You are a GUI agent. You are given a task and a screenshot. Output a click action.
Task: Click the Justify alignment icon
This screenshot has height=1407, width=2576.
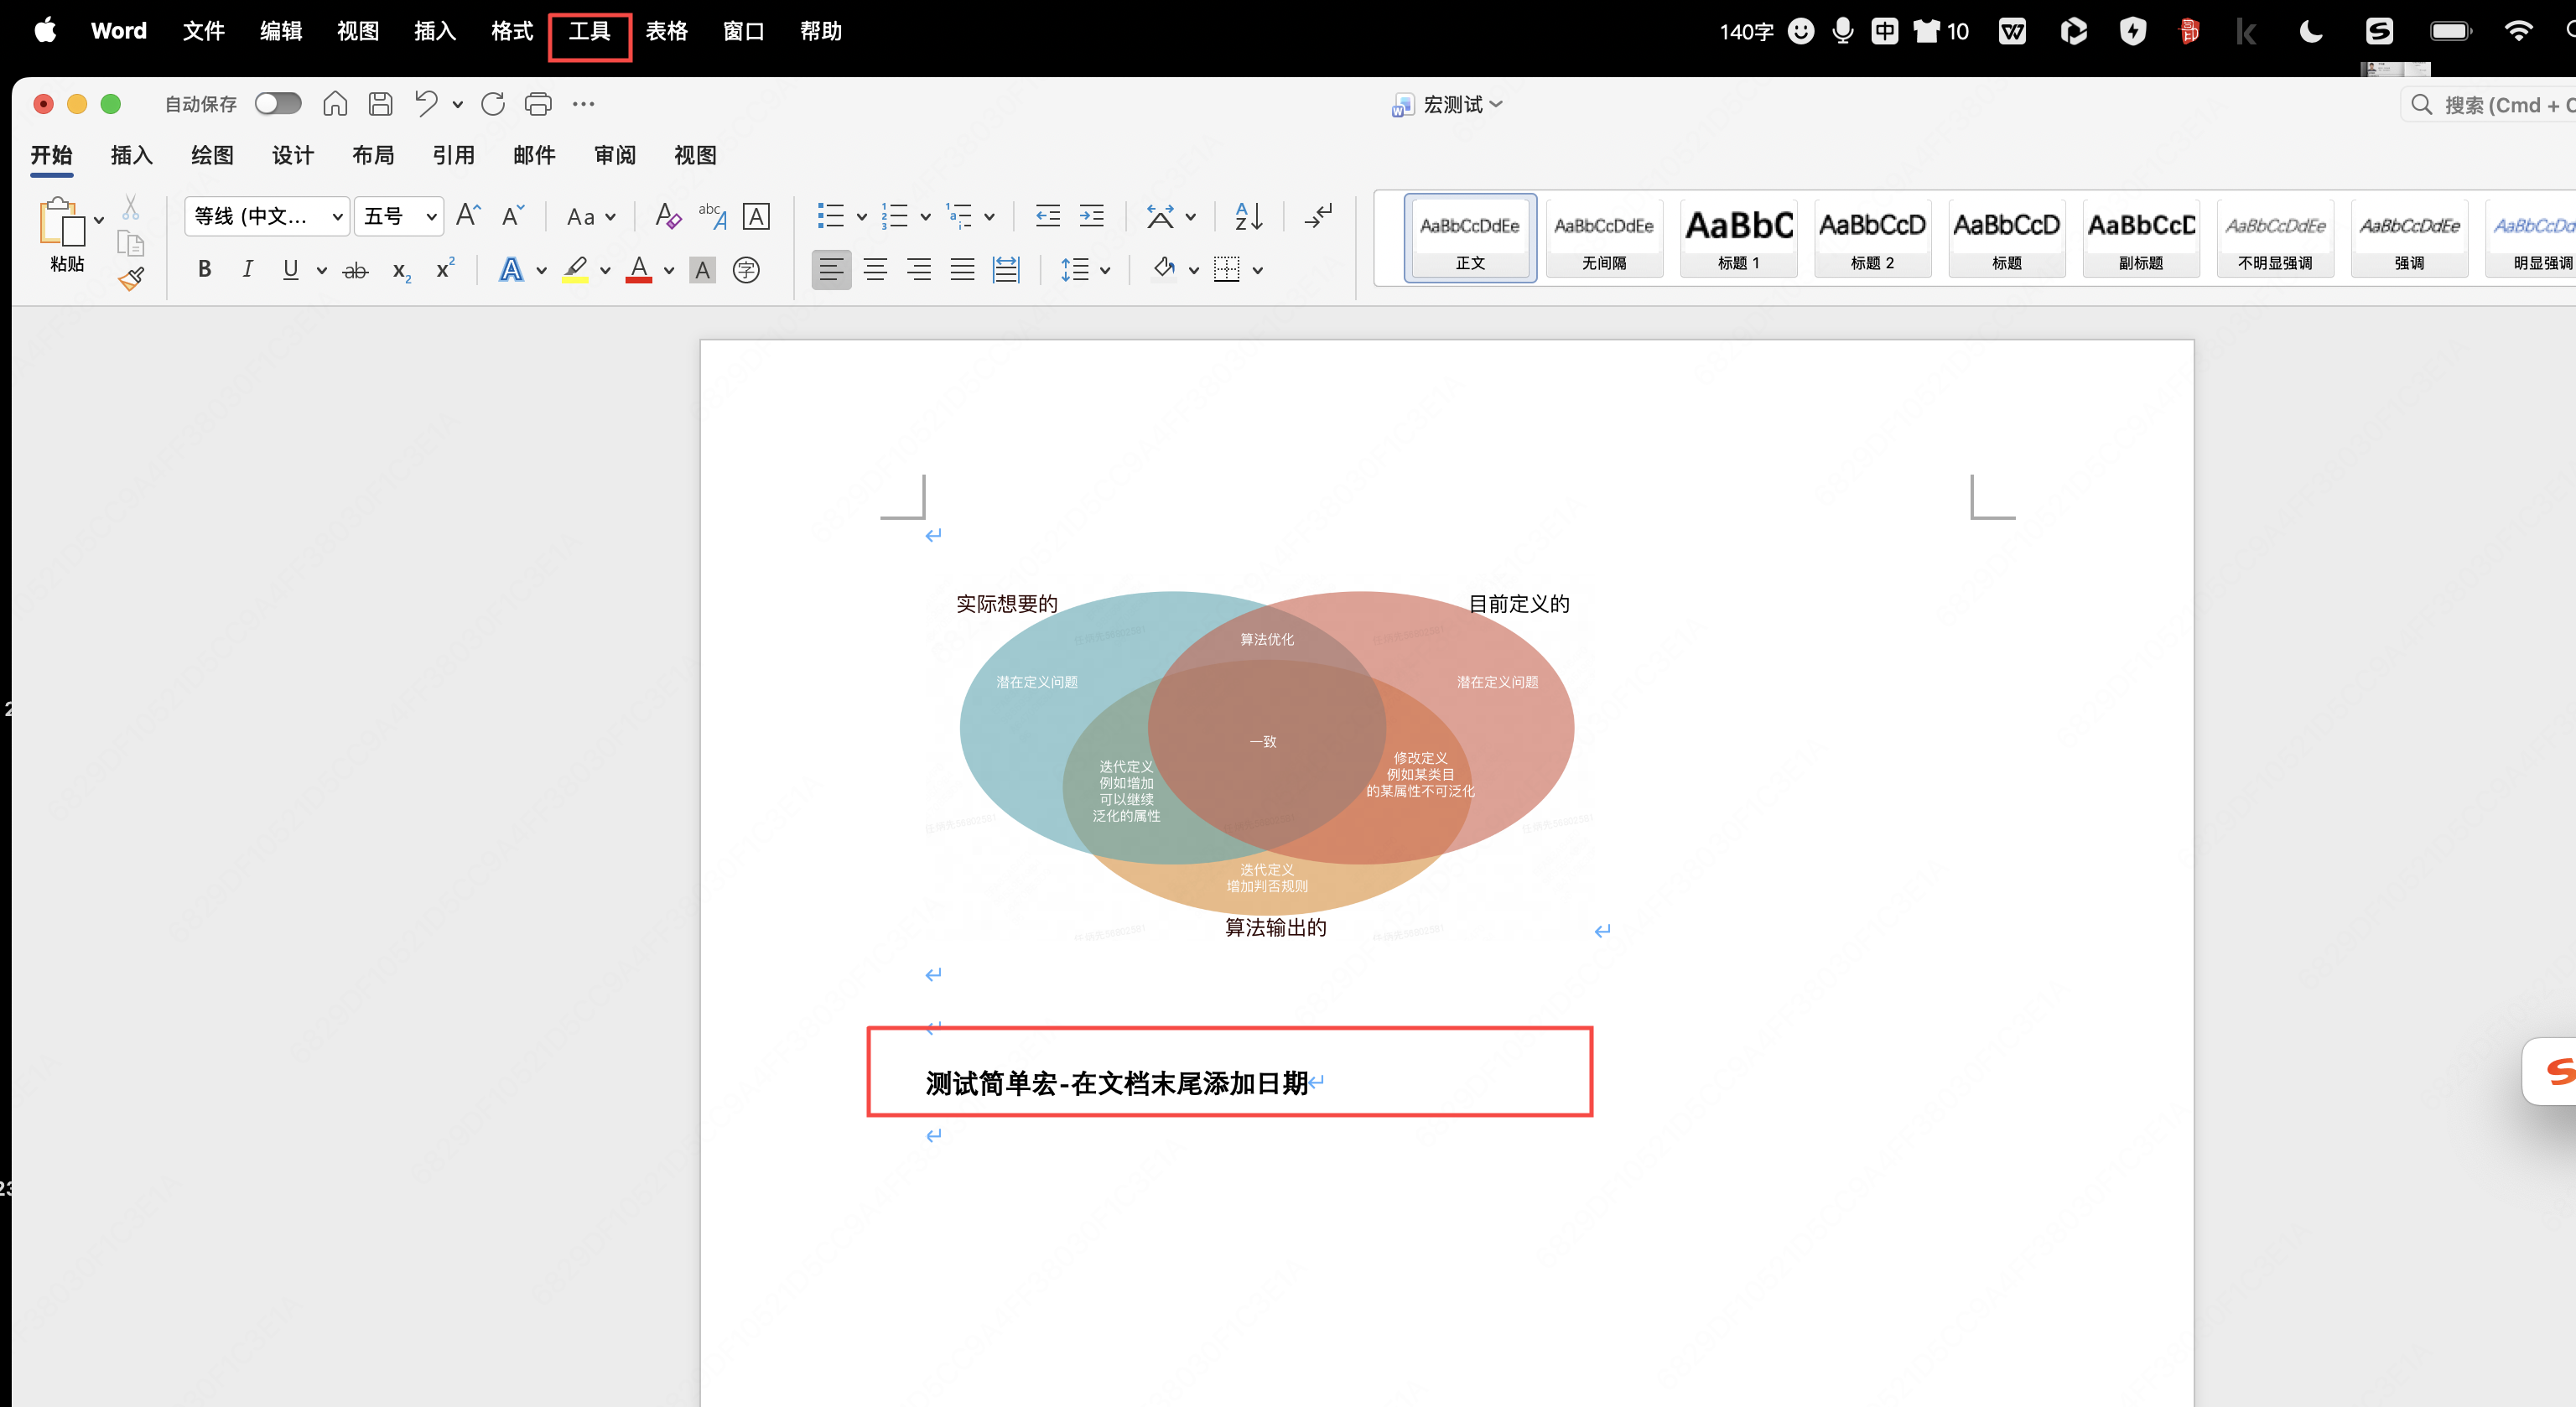[x=962, y=270]
